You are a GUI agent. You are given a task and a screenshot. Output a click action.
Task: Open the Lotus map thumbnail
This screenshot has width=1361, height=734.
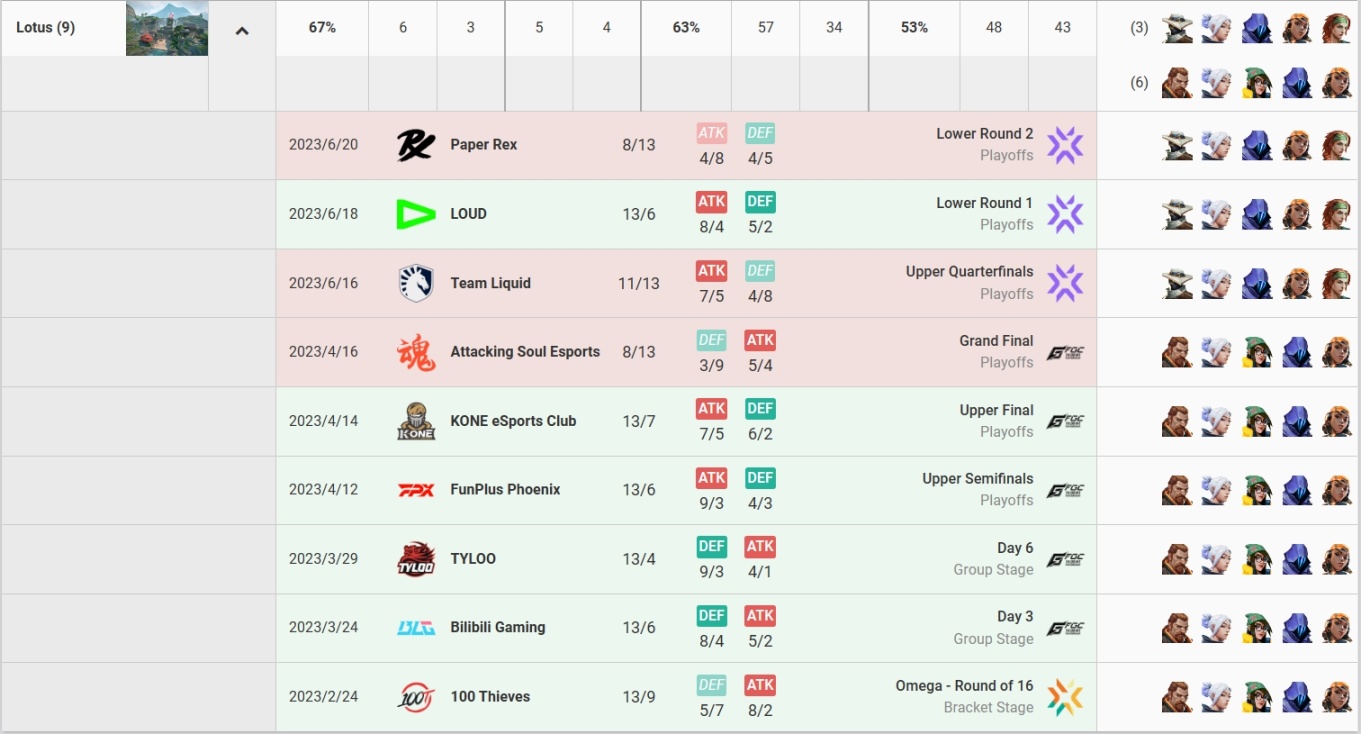click(x=167, y=28)
